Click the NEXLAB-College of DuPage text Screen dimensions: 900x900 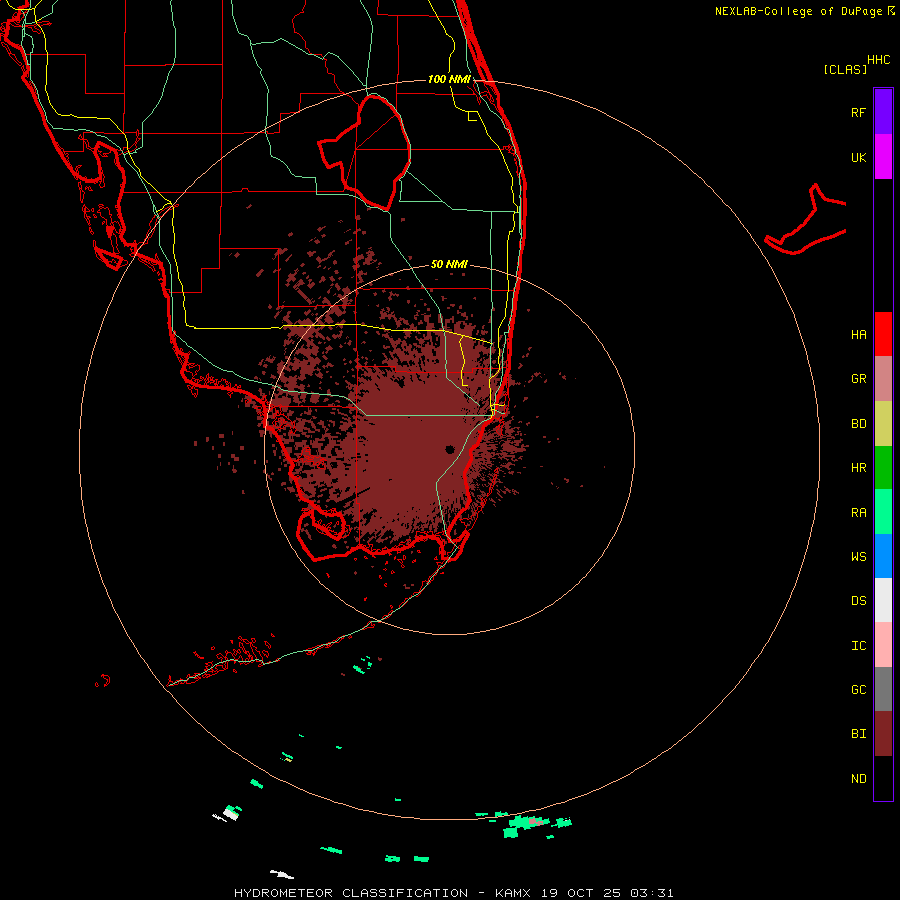(x=800, y=11)
